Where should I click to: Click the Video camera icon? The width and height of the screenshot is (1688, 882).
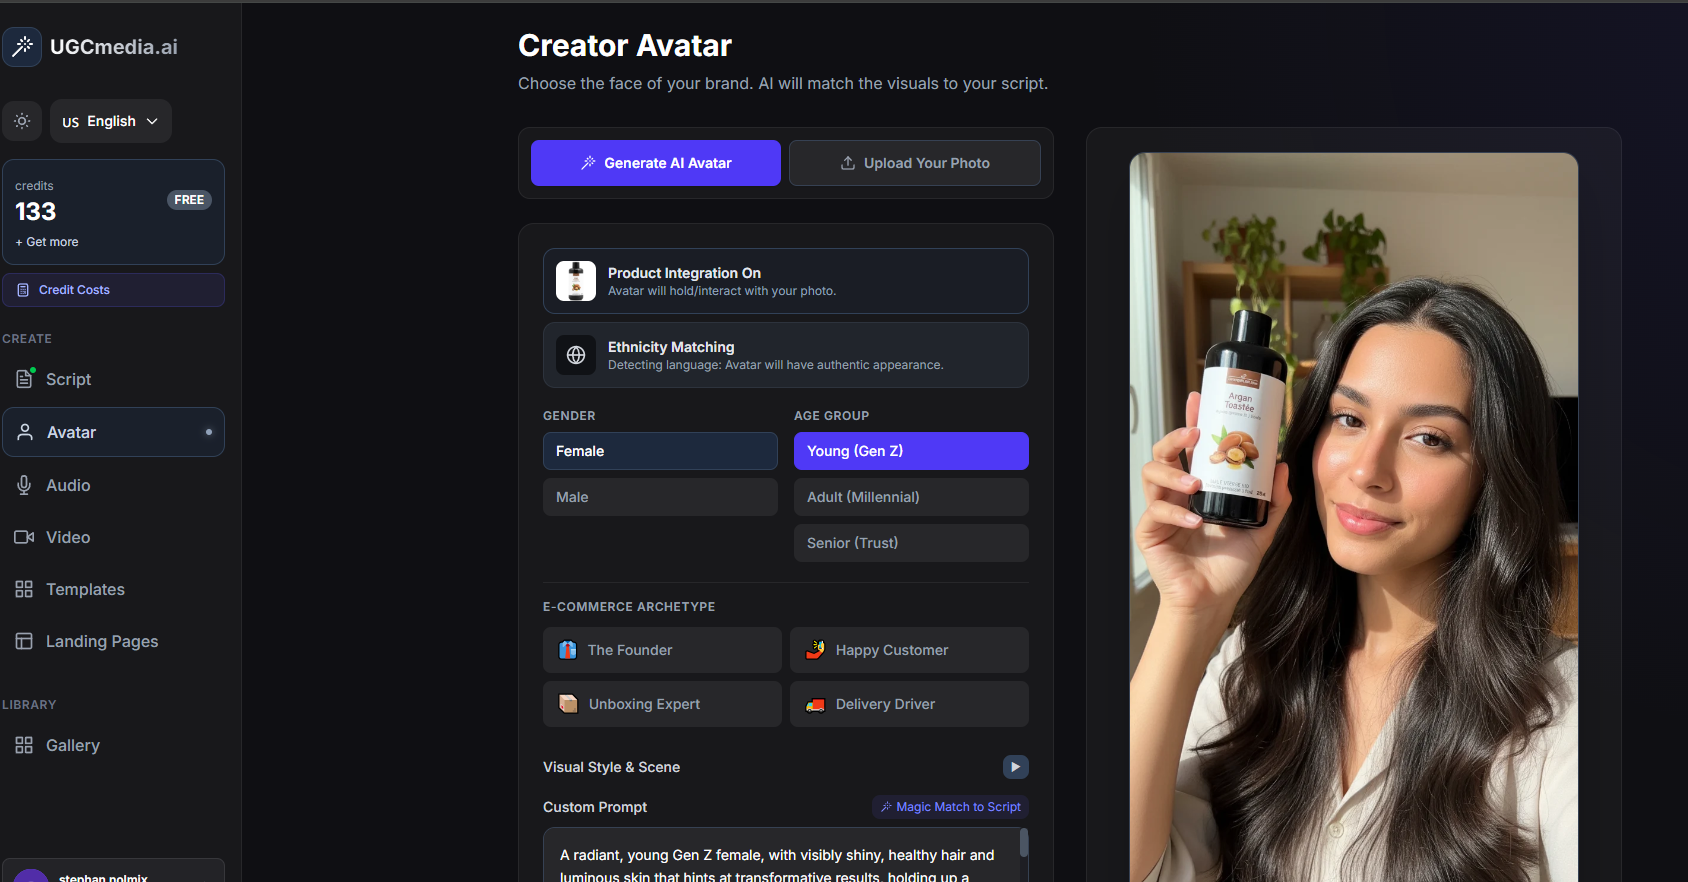(24, 537)
